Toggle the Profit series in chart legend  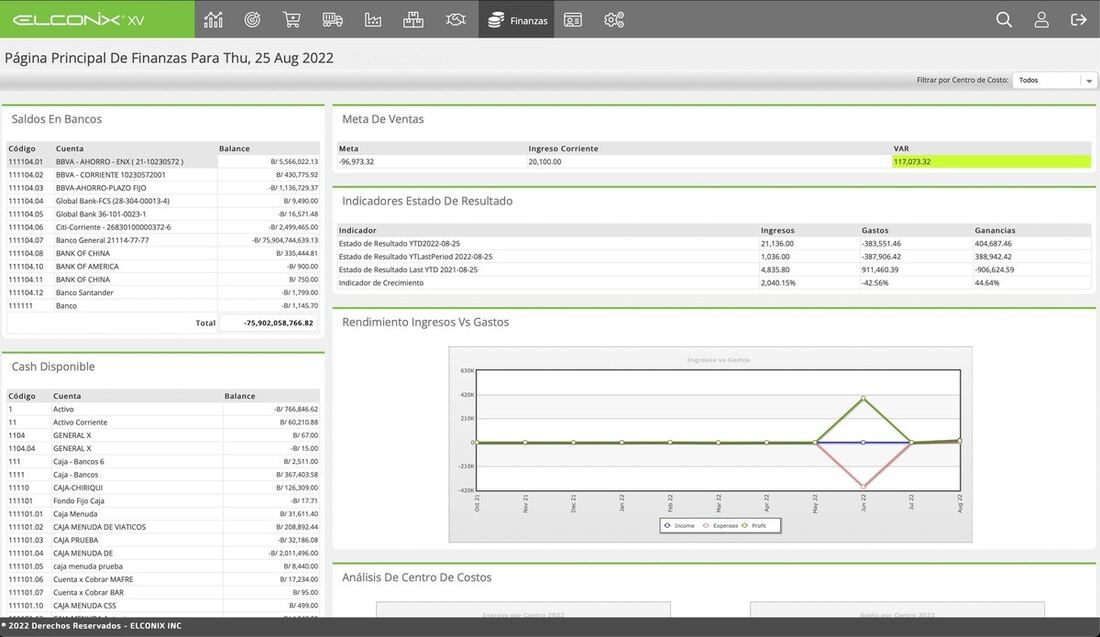pyautogui.click(x=754, y=525)
